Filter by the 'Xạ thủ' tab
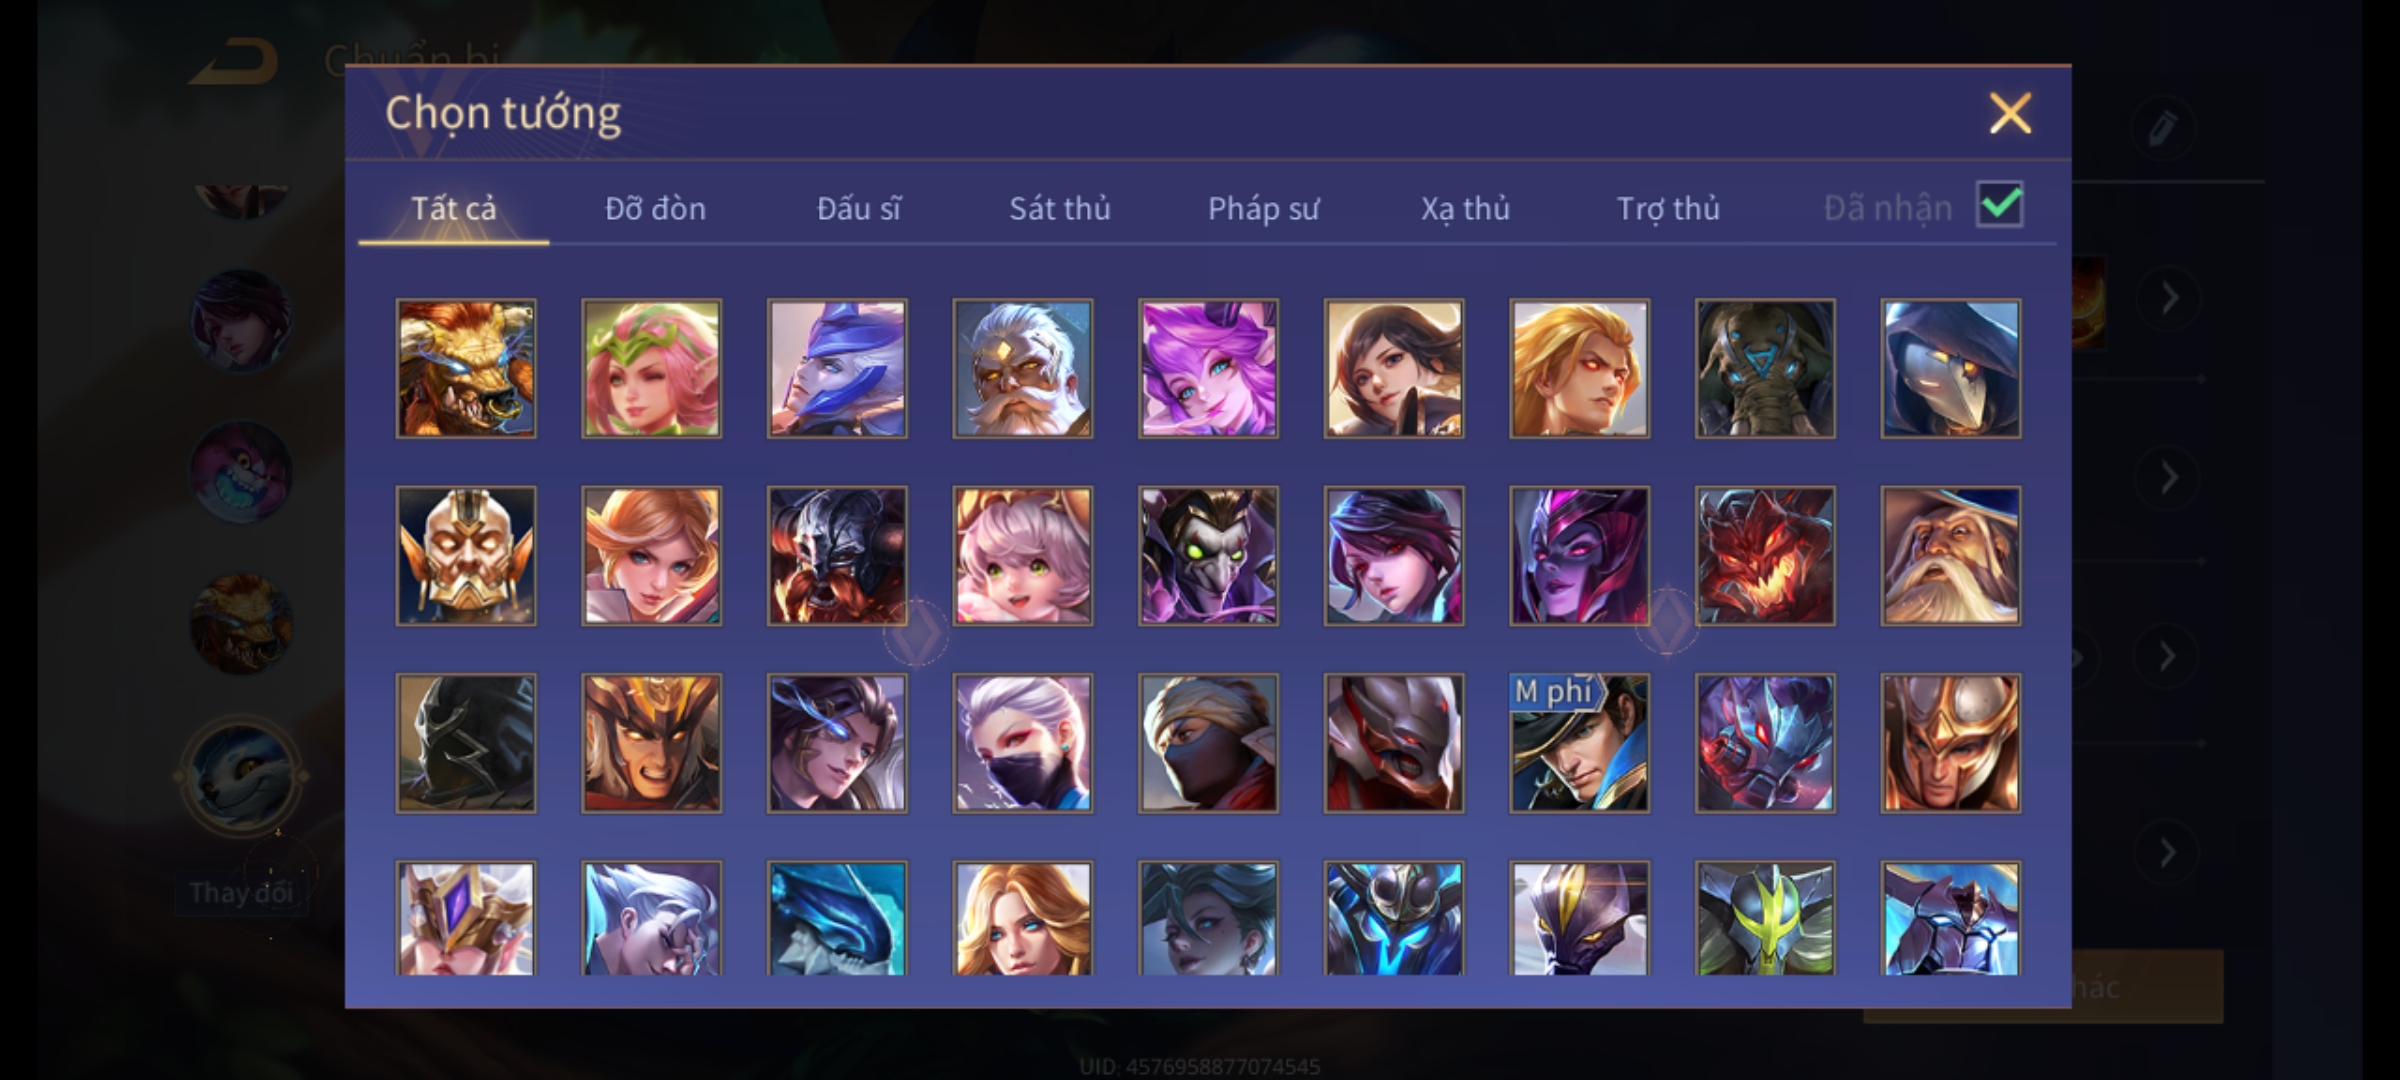The image size is (2400, 1080). coord(1465,208)
